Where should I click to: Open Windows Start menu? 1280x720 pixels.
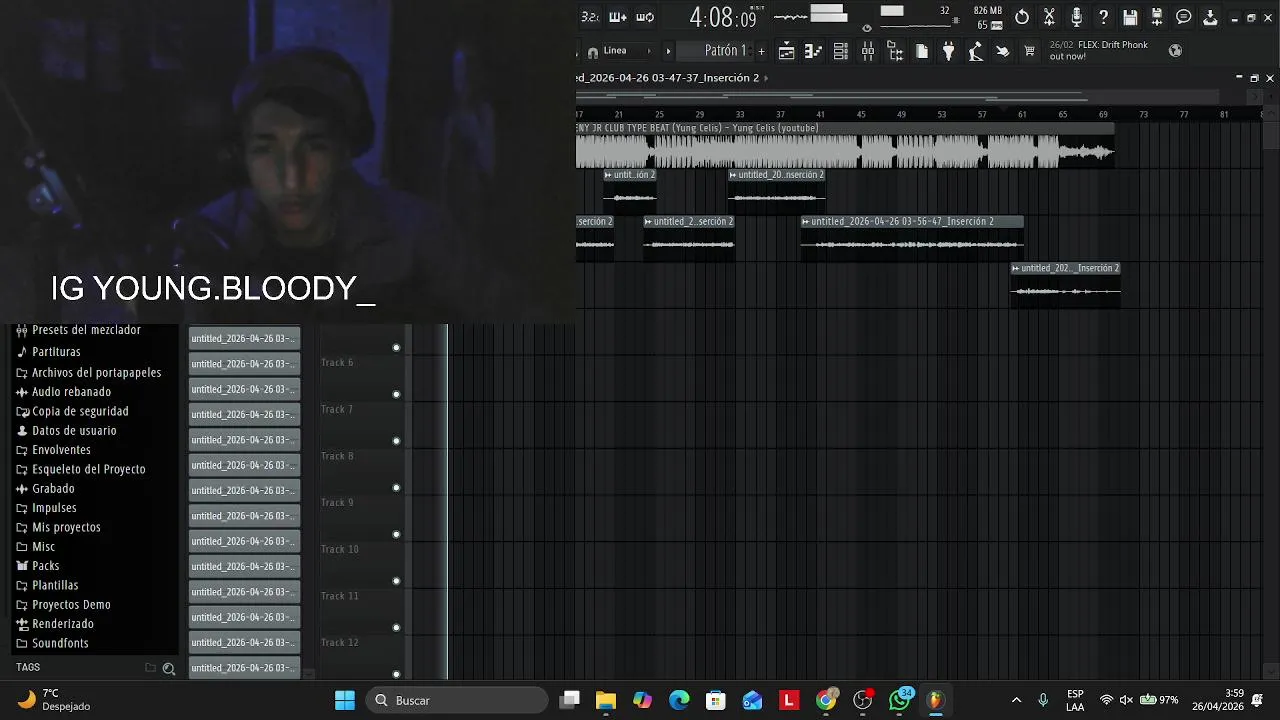[345, 700]
